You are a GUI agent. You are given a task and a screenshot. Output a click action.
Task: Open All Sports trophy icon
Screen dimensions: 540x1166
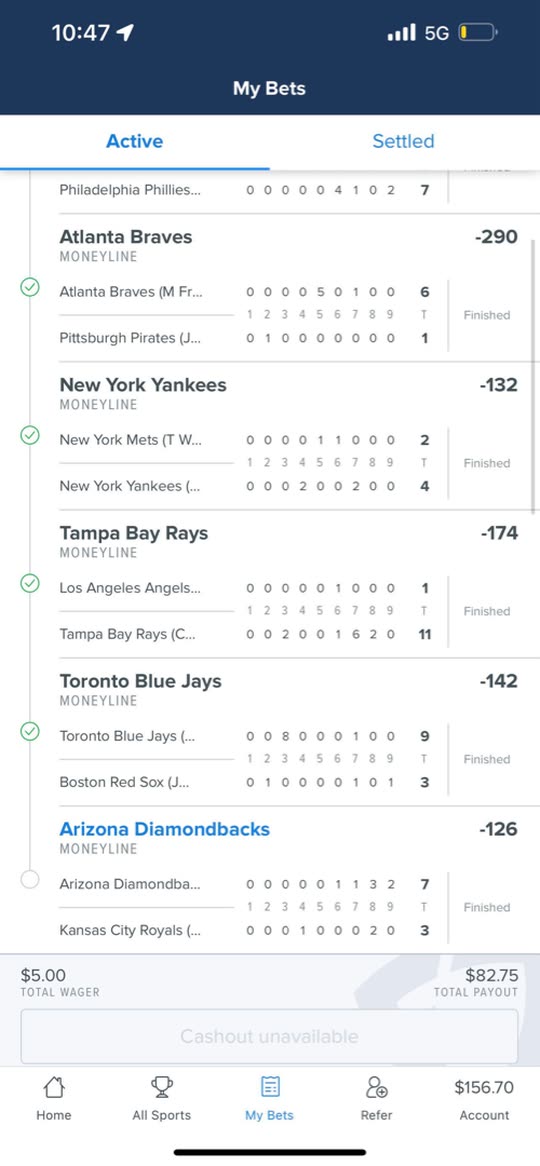[x=161, y=1087]
